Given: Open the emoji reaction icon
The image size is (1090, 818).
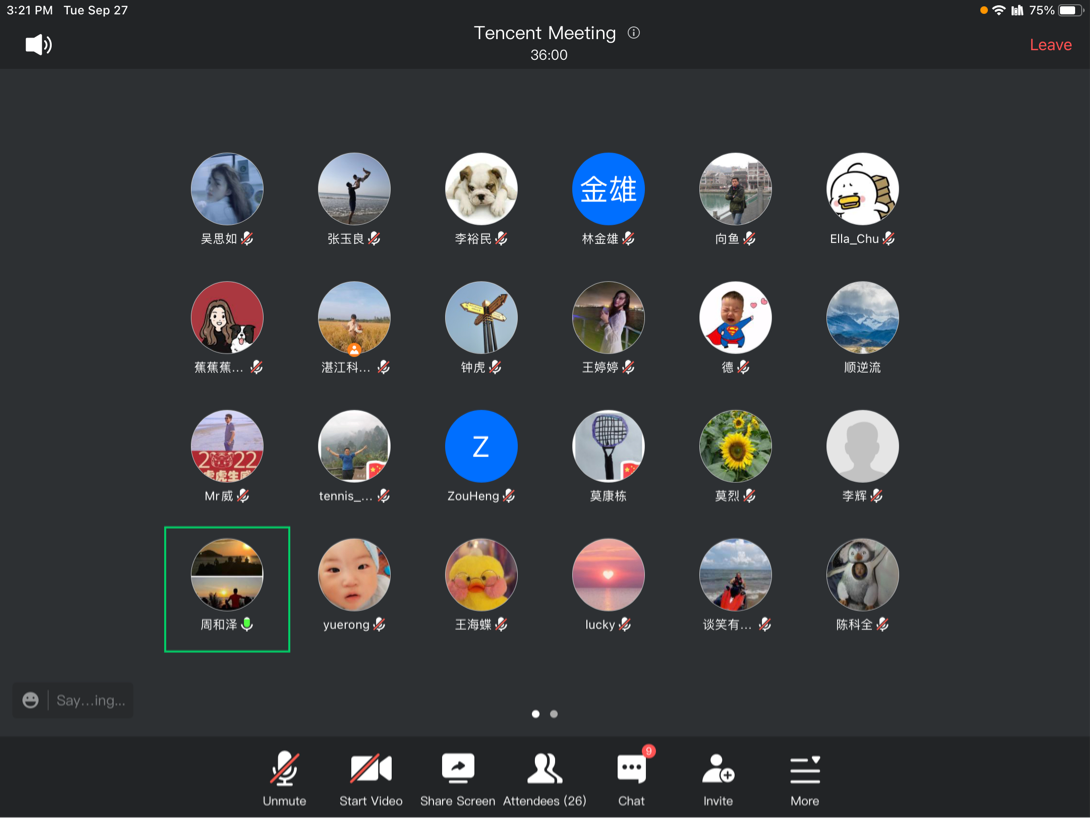Looking at the screenshot, I should (x=30, y=700).
